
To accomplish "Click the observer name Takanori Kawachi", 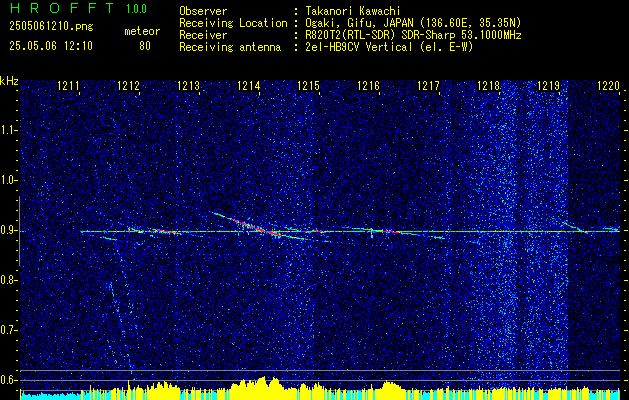I will (x=353, y=11).
